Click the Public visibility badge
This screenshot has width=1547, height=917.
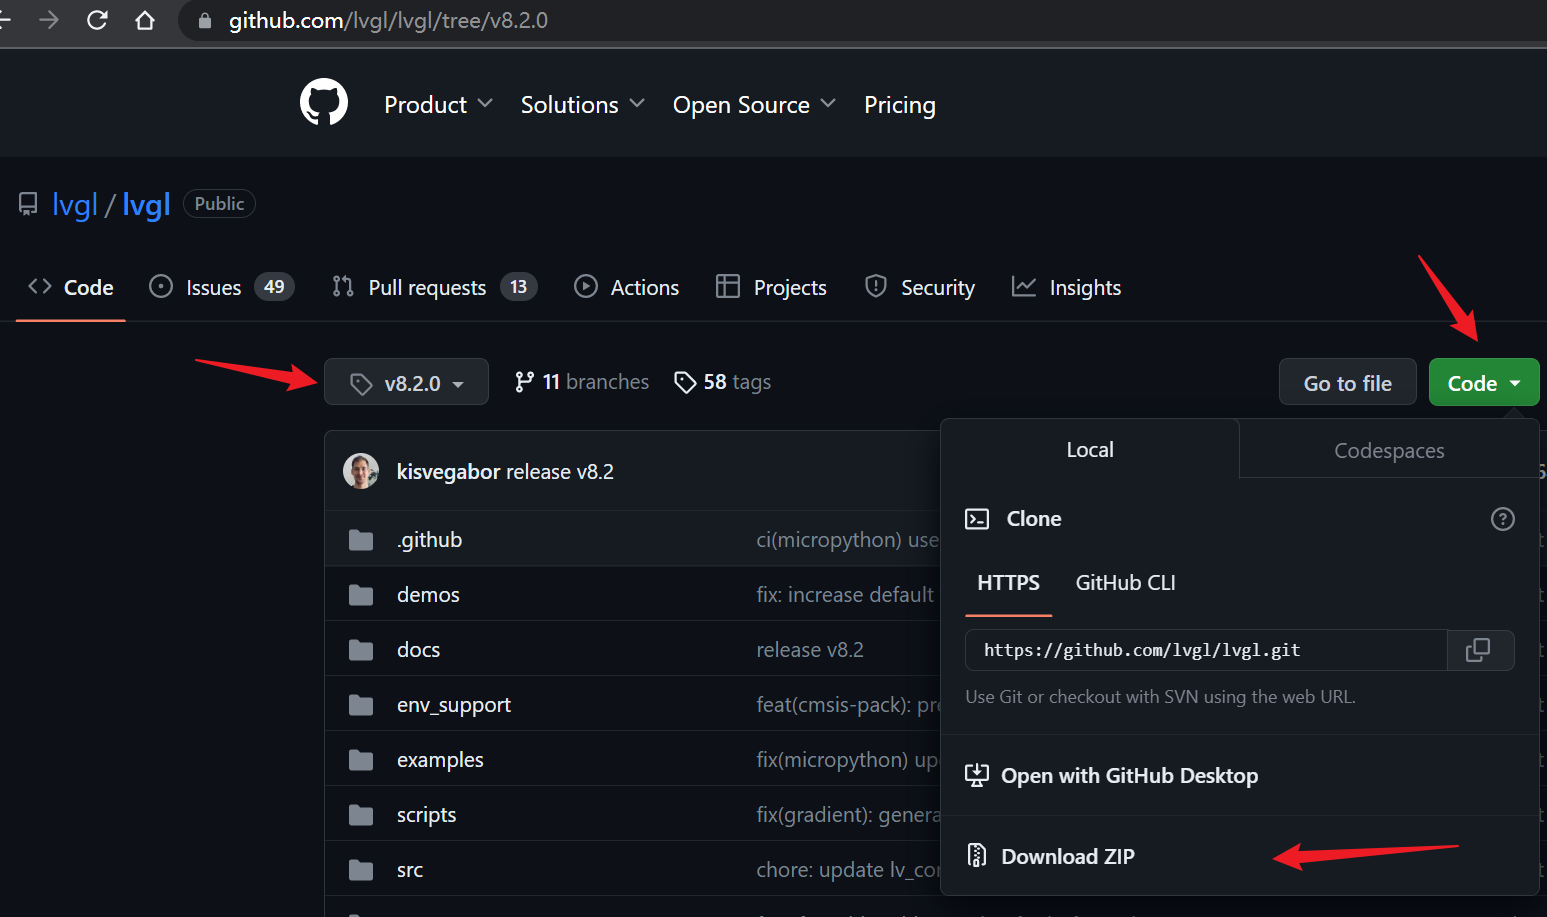click(x=219, y=204)
